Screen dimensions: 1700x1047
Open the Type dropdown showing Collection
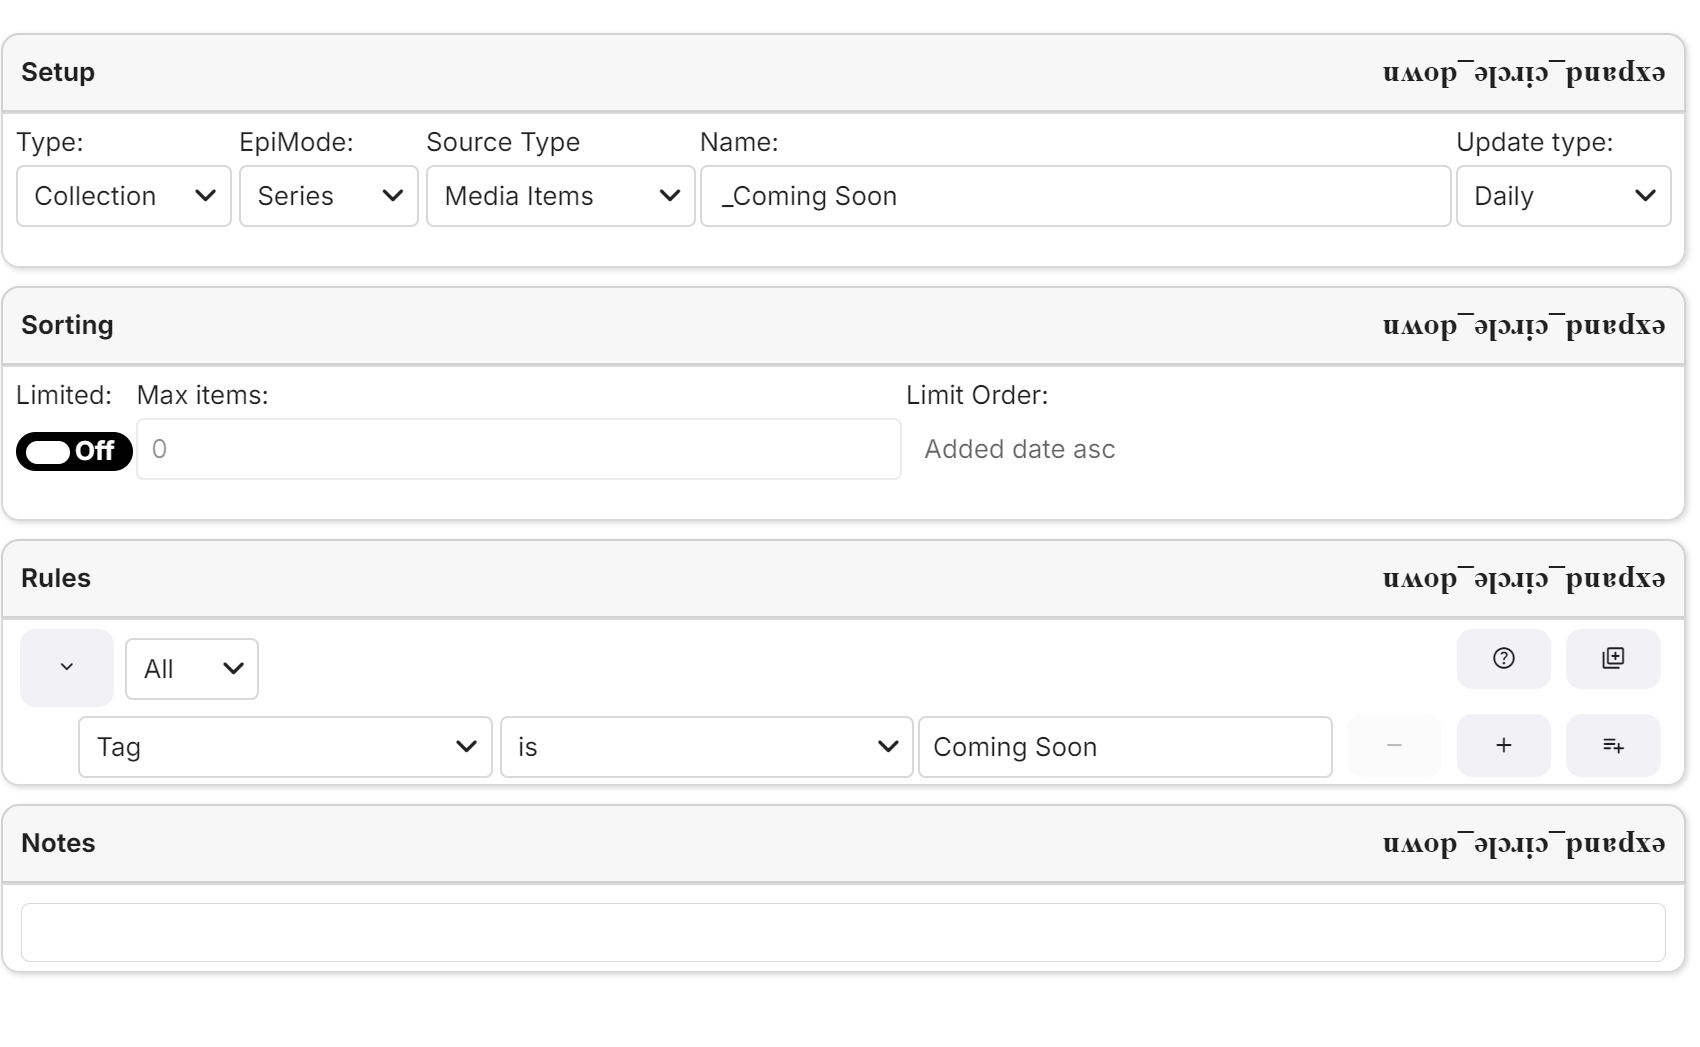pos(123,196)
